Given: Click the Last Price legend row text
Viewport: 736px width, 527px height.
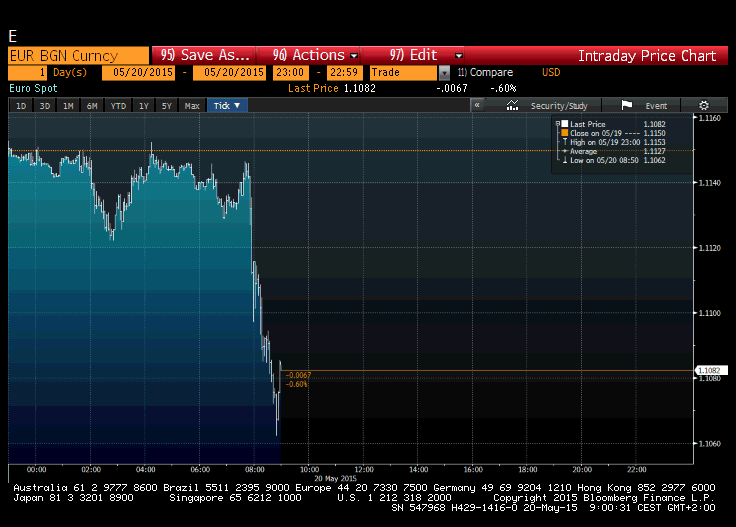Looking at the screenshot, I should [x=588, y=124].
